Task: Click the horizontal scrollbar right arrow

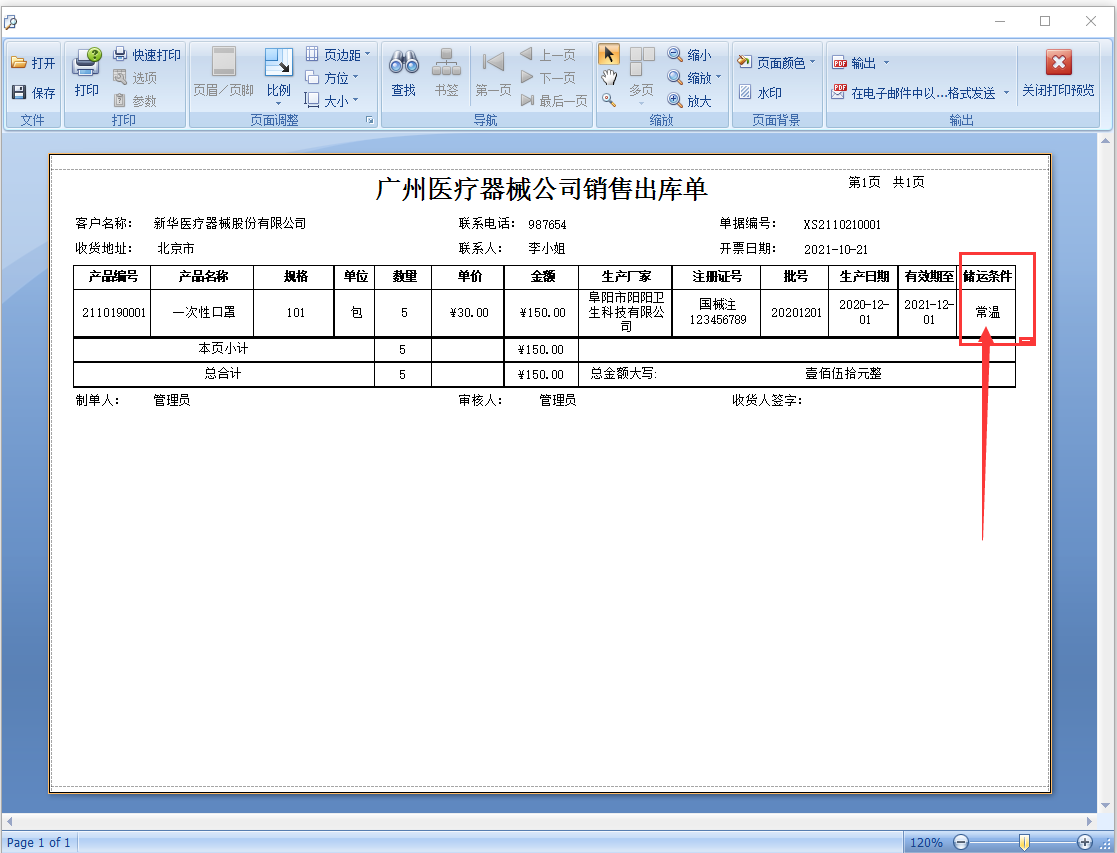Action: pyautogui.click(x=1089, y=821)
